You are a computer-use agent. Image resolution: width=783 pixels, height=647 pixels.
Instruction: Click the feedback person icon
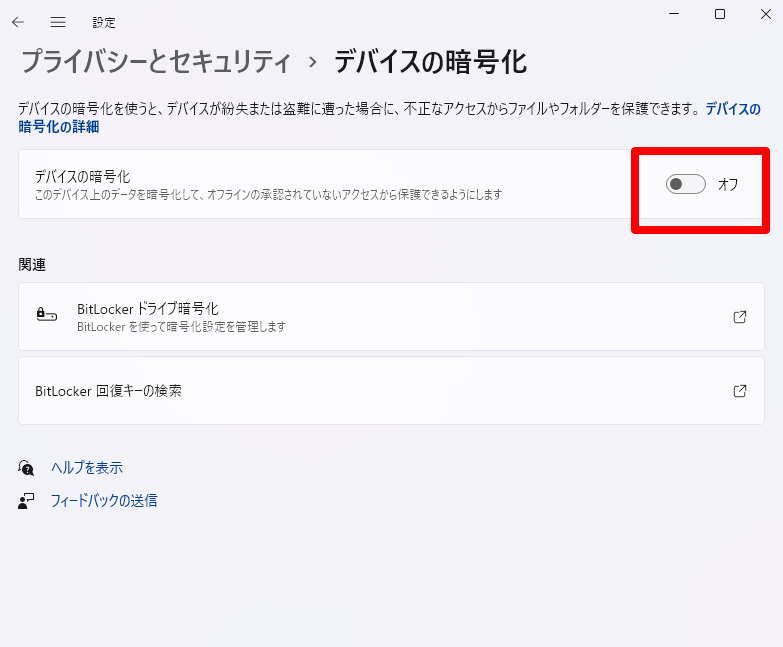[27, 501]
